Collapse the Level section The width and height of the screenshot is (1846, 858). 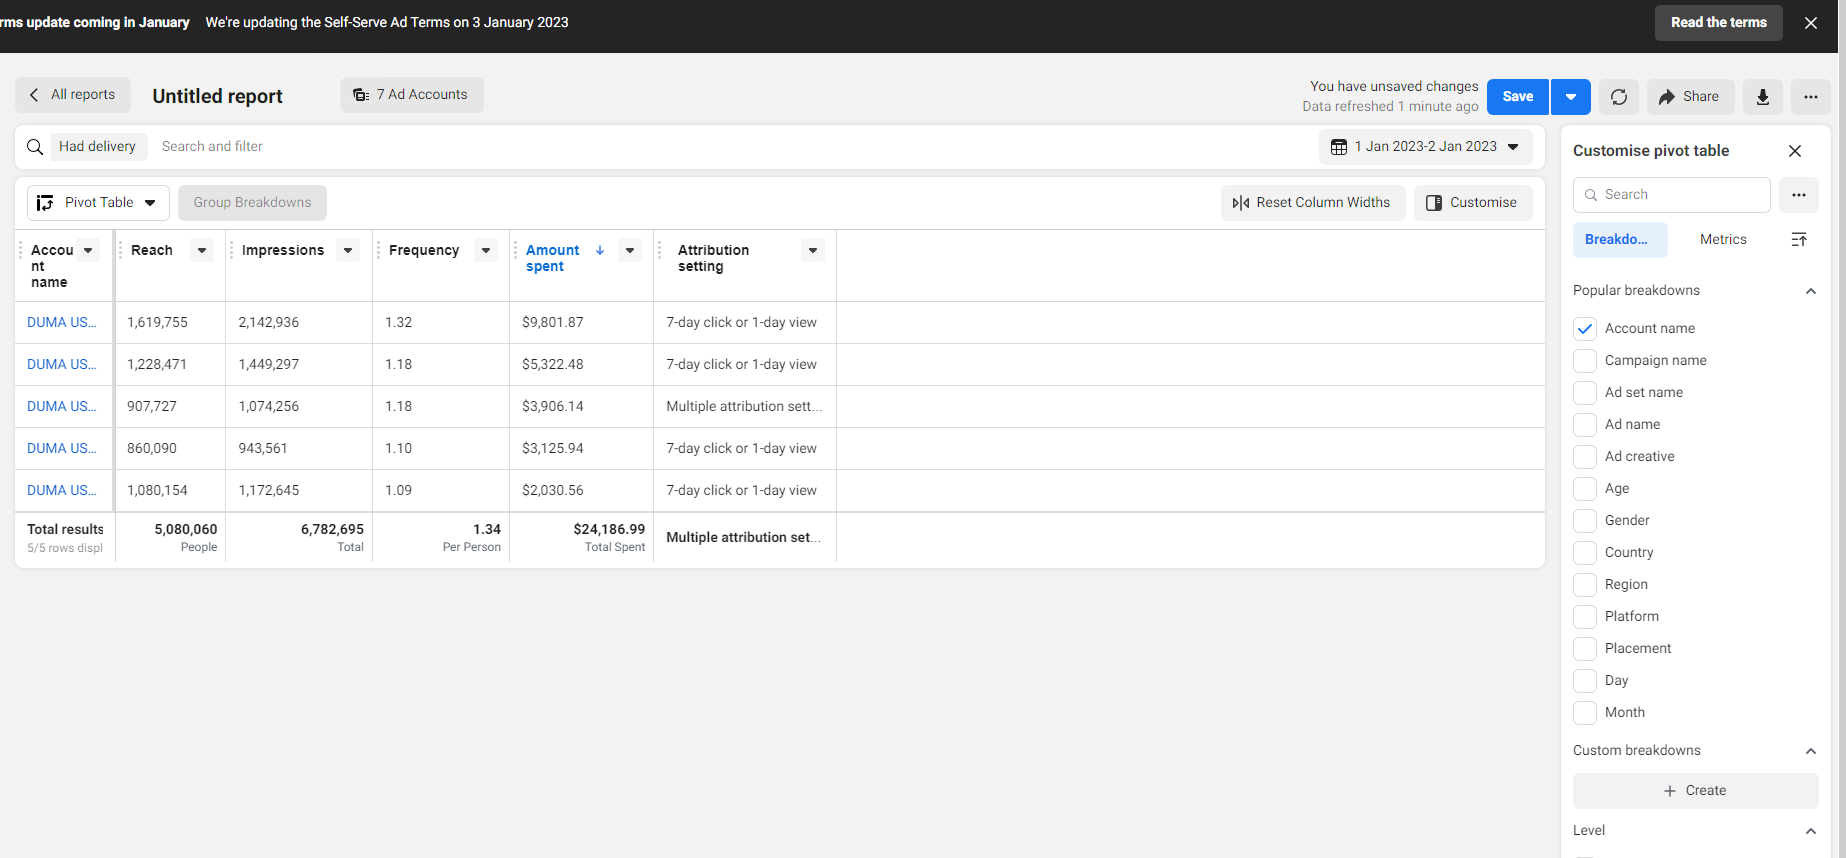click(1810, 831)
